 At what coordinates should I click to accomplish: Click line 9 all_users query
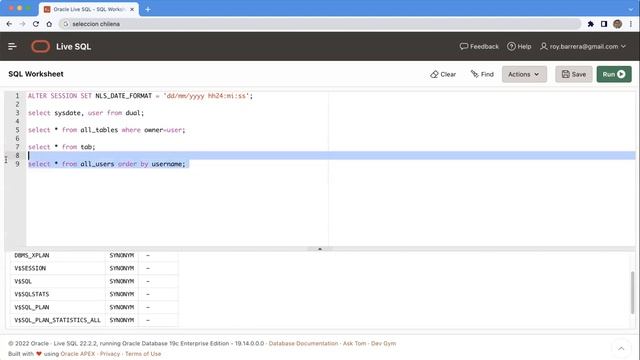coord(107,164)
